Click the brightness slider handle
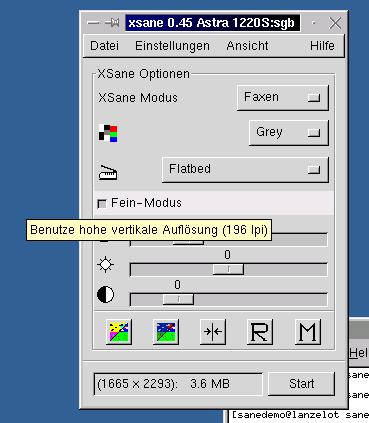This screenshot has width=369, height=423. pyautogui.click(x=228, y=269)
